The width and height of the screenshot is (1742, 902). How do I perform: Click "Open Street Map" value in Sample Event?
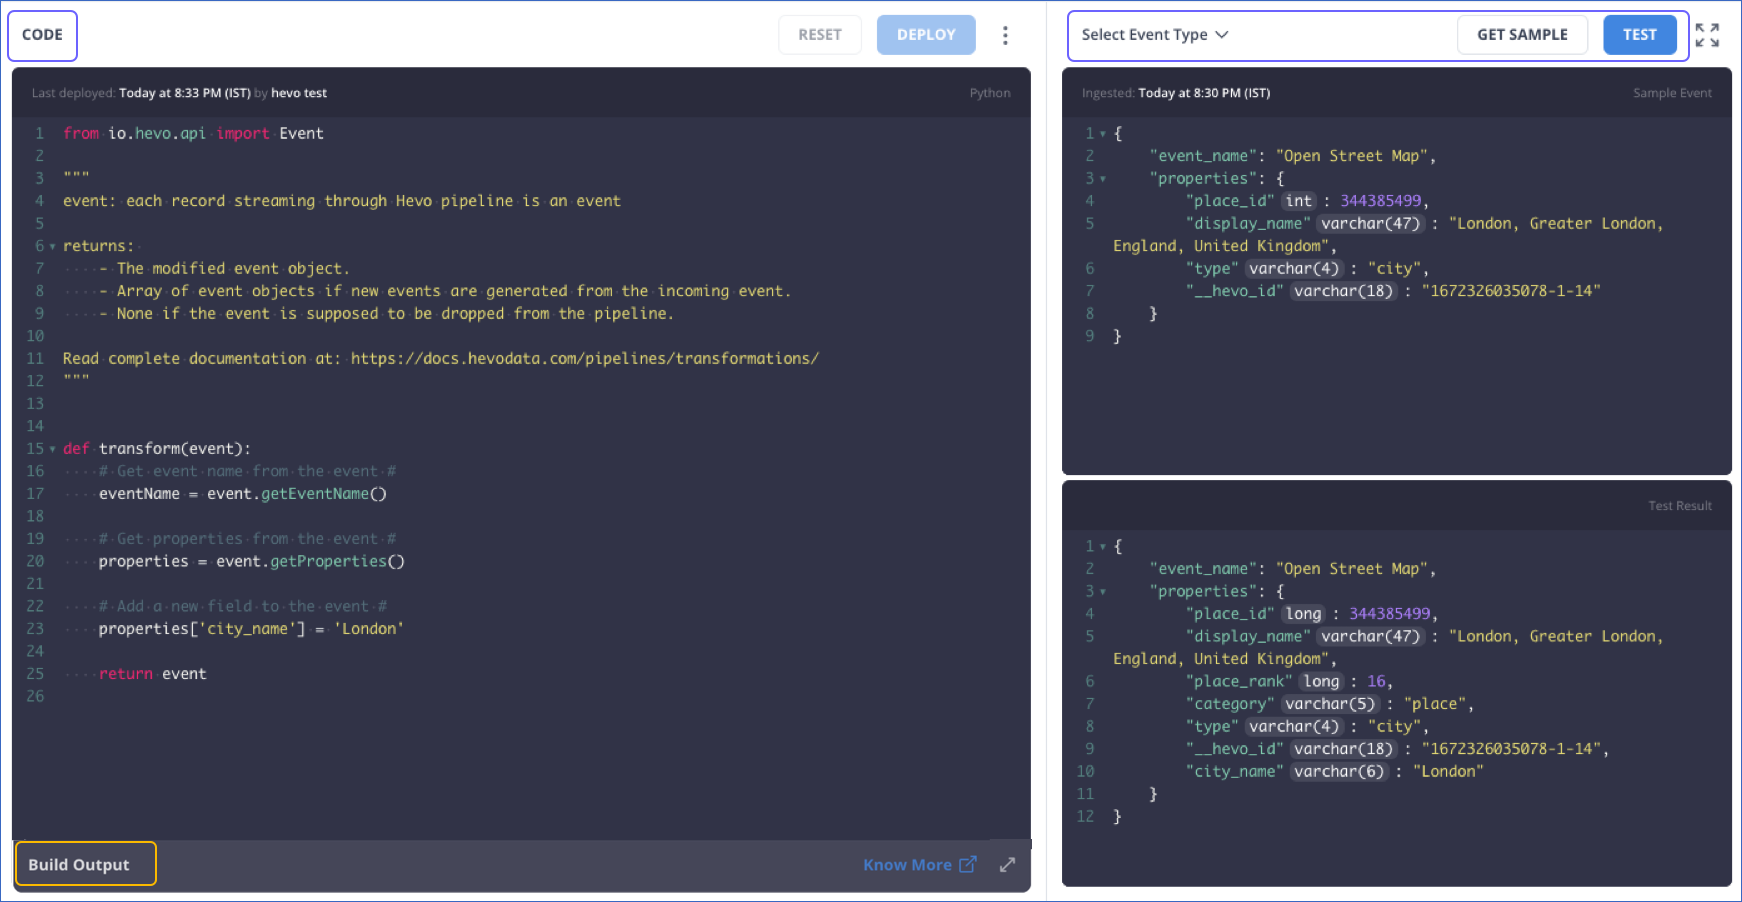click(1354, 156)
